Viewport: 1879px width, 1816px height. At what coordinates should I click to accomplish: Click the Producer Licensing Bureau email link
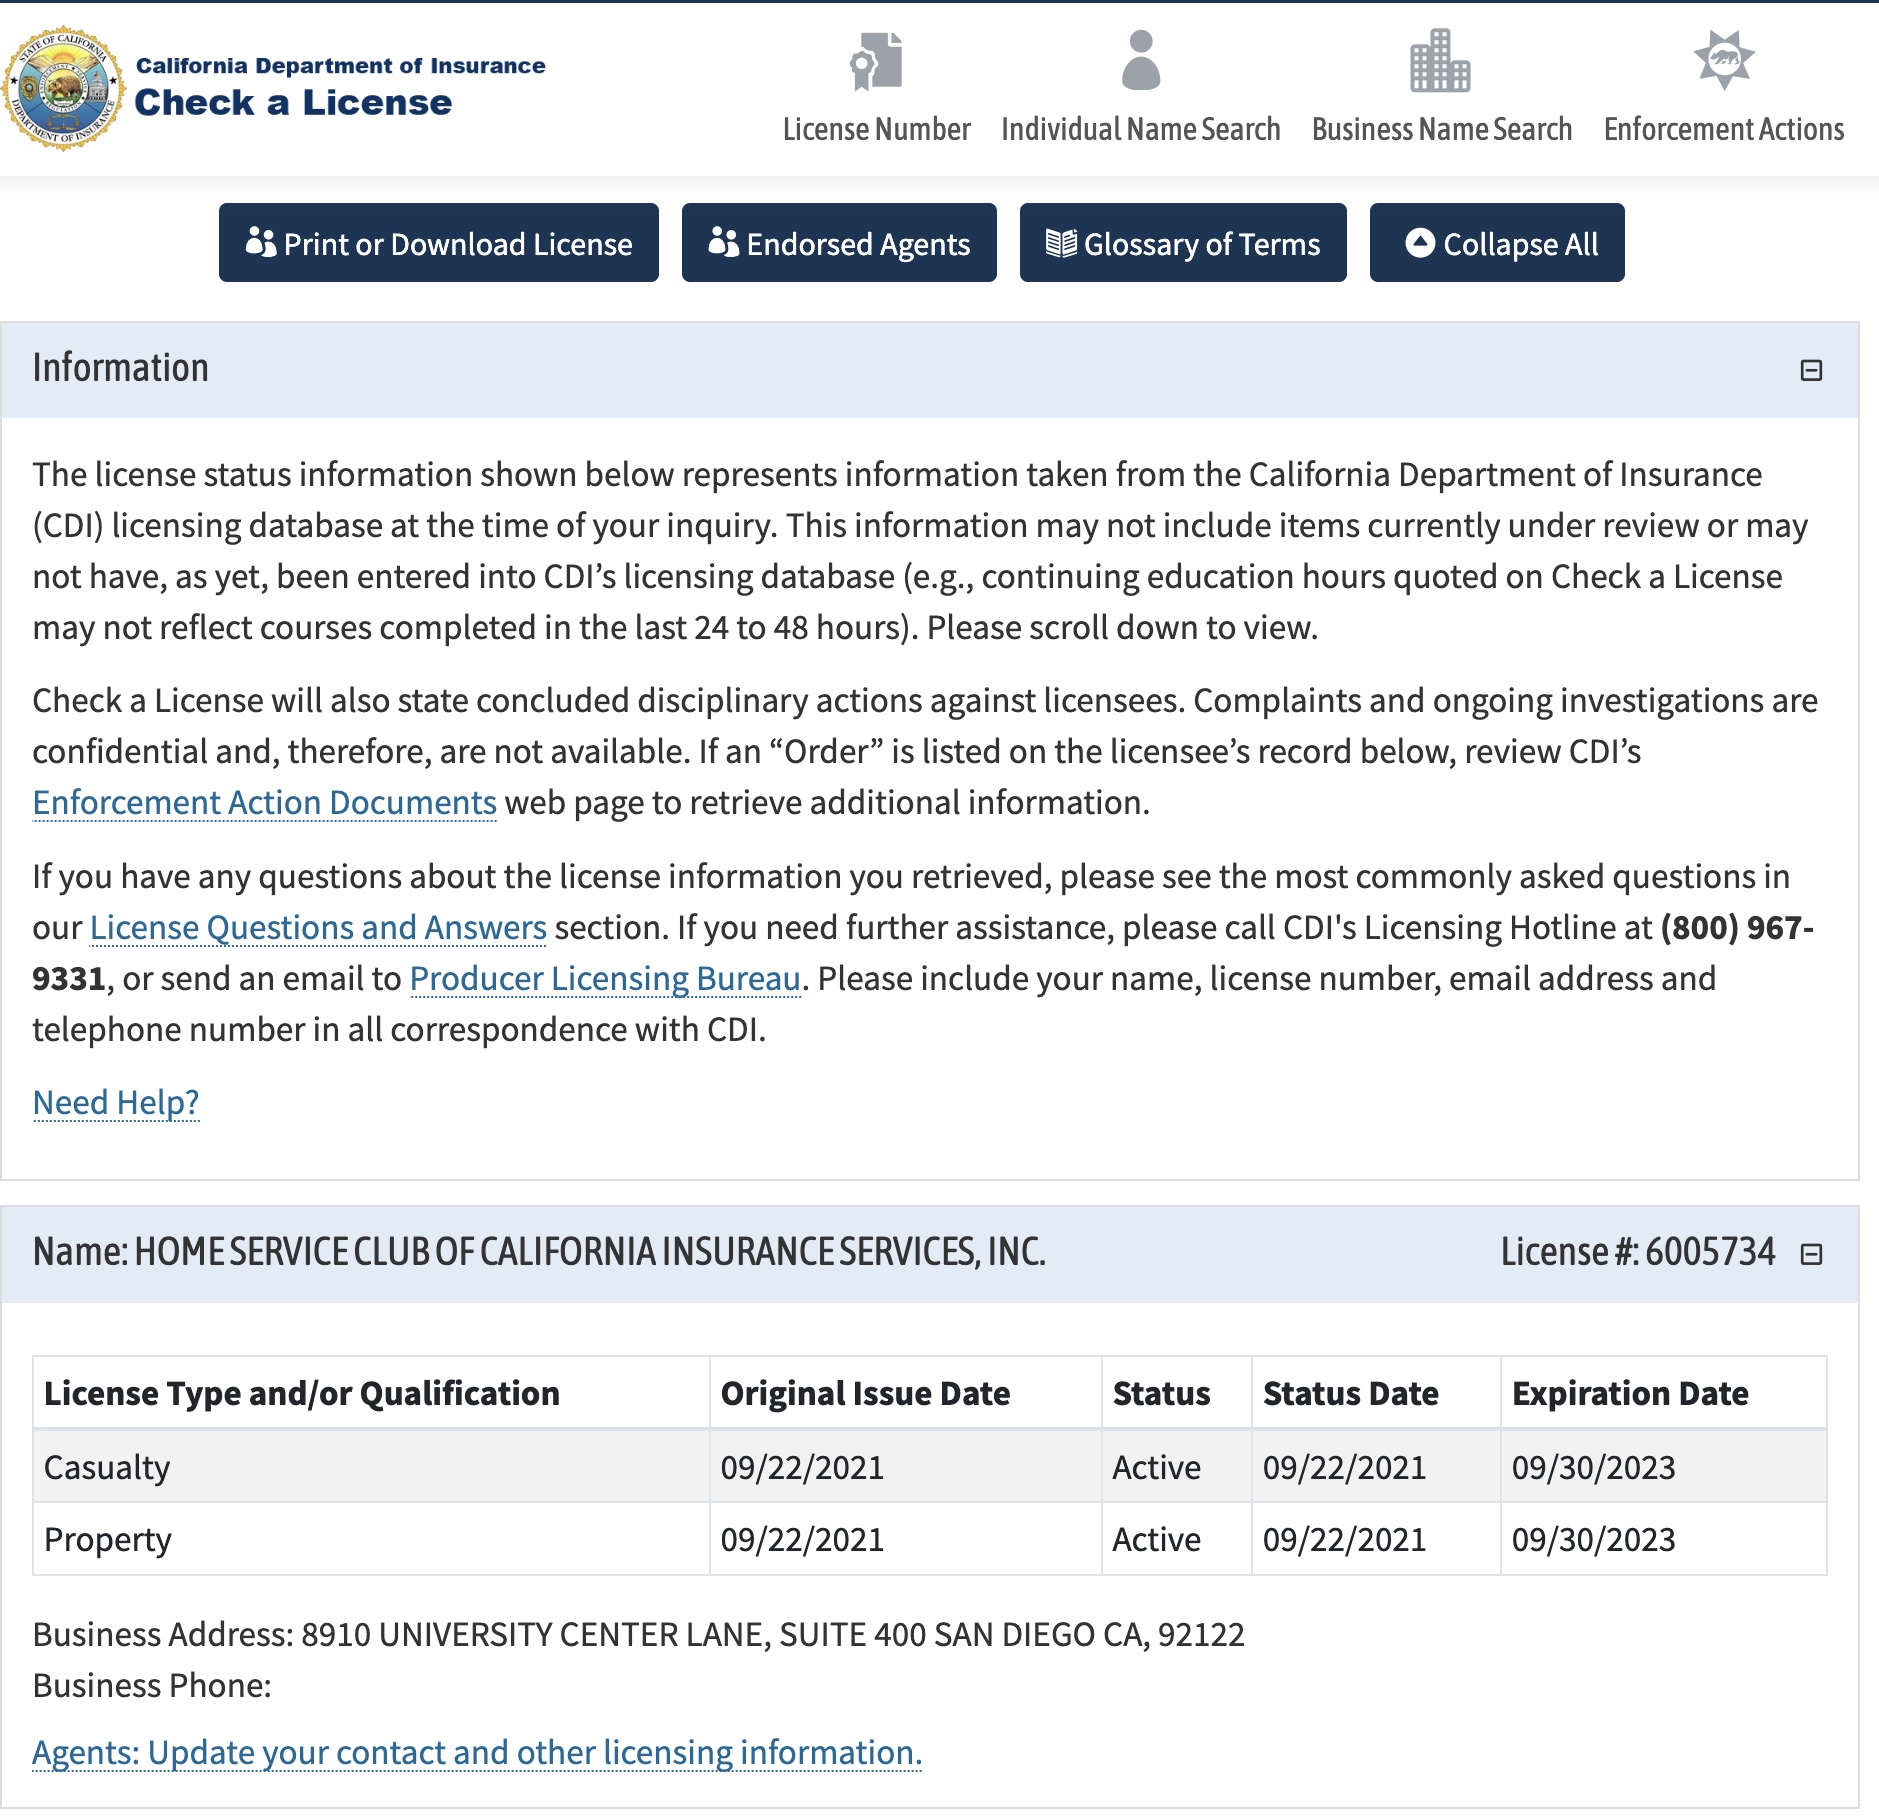coord(605,979)
